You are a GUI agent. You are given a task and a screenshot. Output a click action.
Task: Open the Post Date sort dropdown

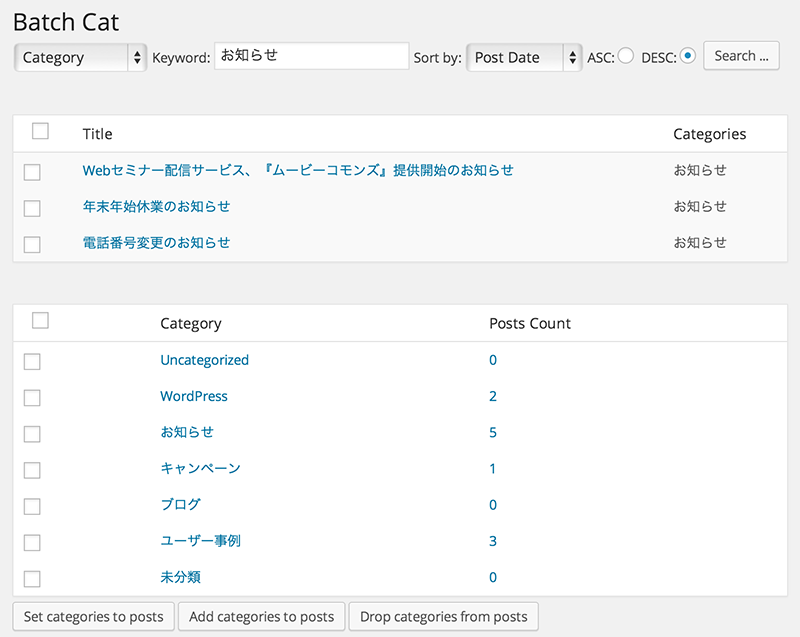click(x=524, y=57)
